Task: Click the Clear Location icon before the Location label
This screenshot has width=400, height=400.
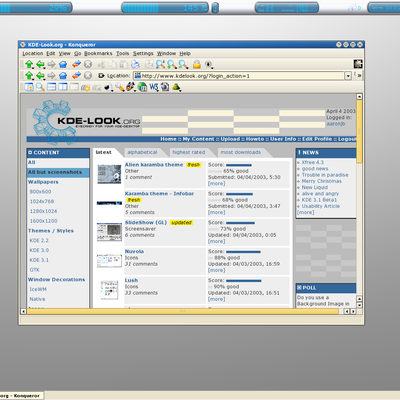Action: coord(101,76)
